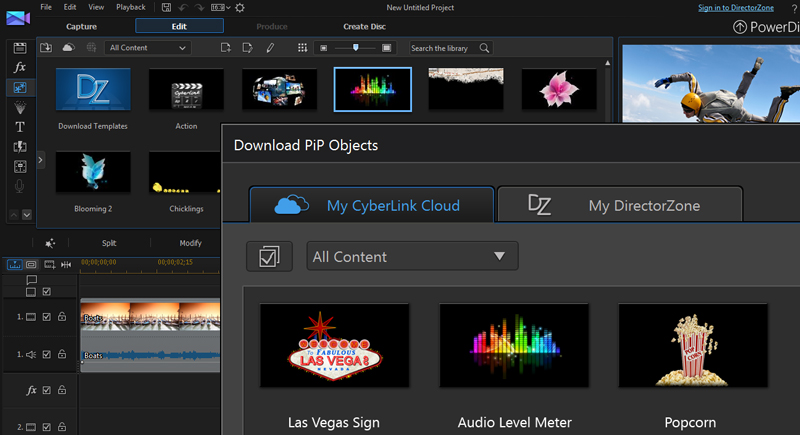Click the Magic tools wand icon
The image size is (800, 435).
pos(50,243)
